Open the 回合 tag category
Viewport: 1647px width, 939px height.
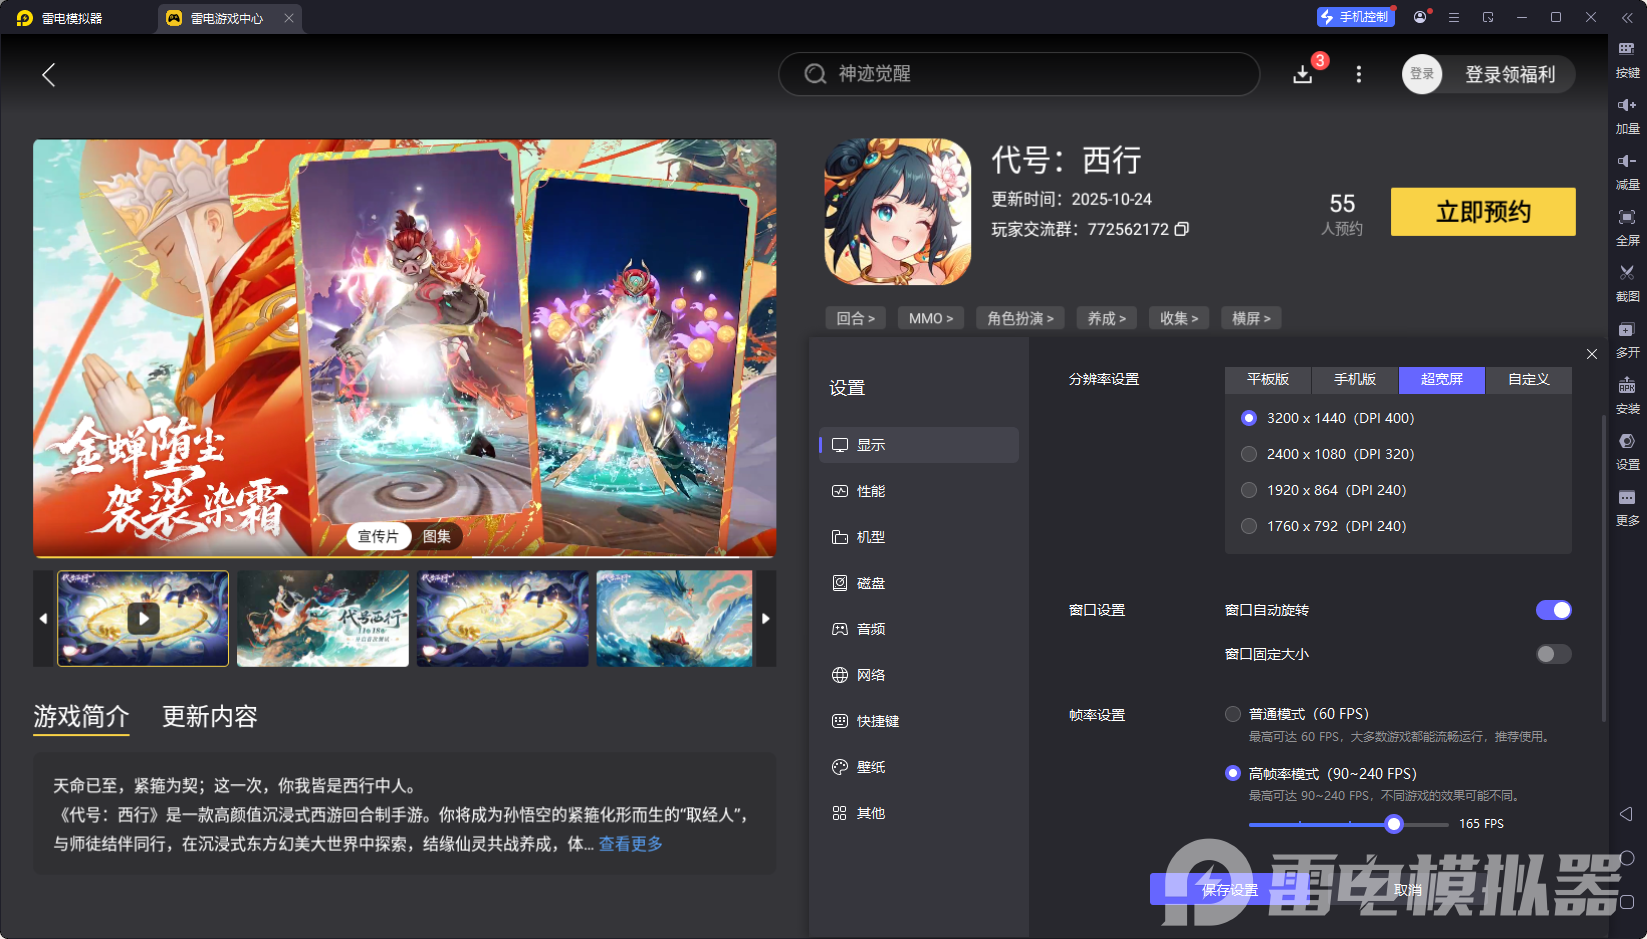coord(856,318)
